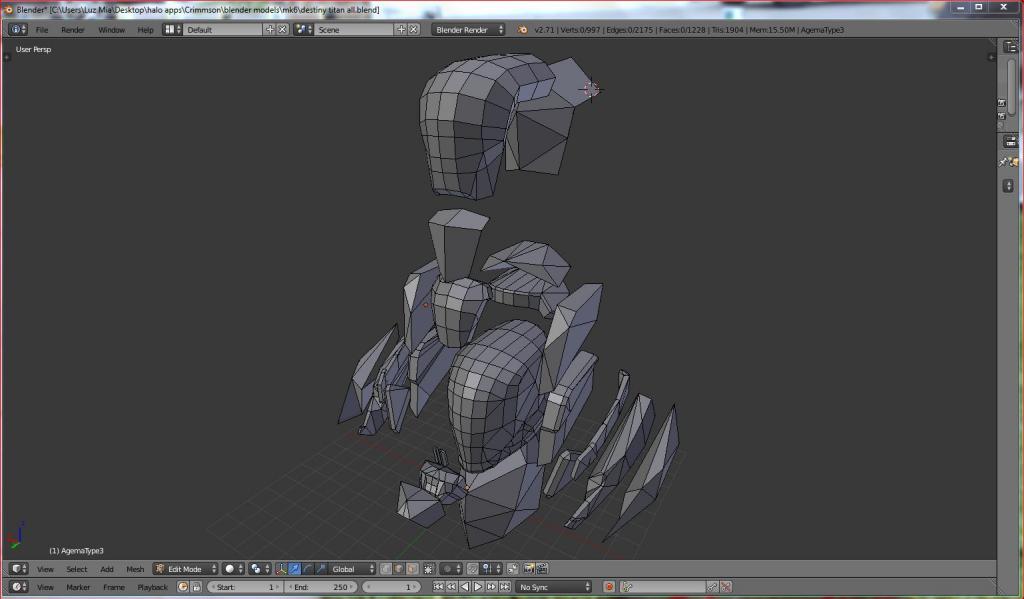The image size is (1024, 599).
Task: Toggle limit selection to visible
Action: click(429, 569)
